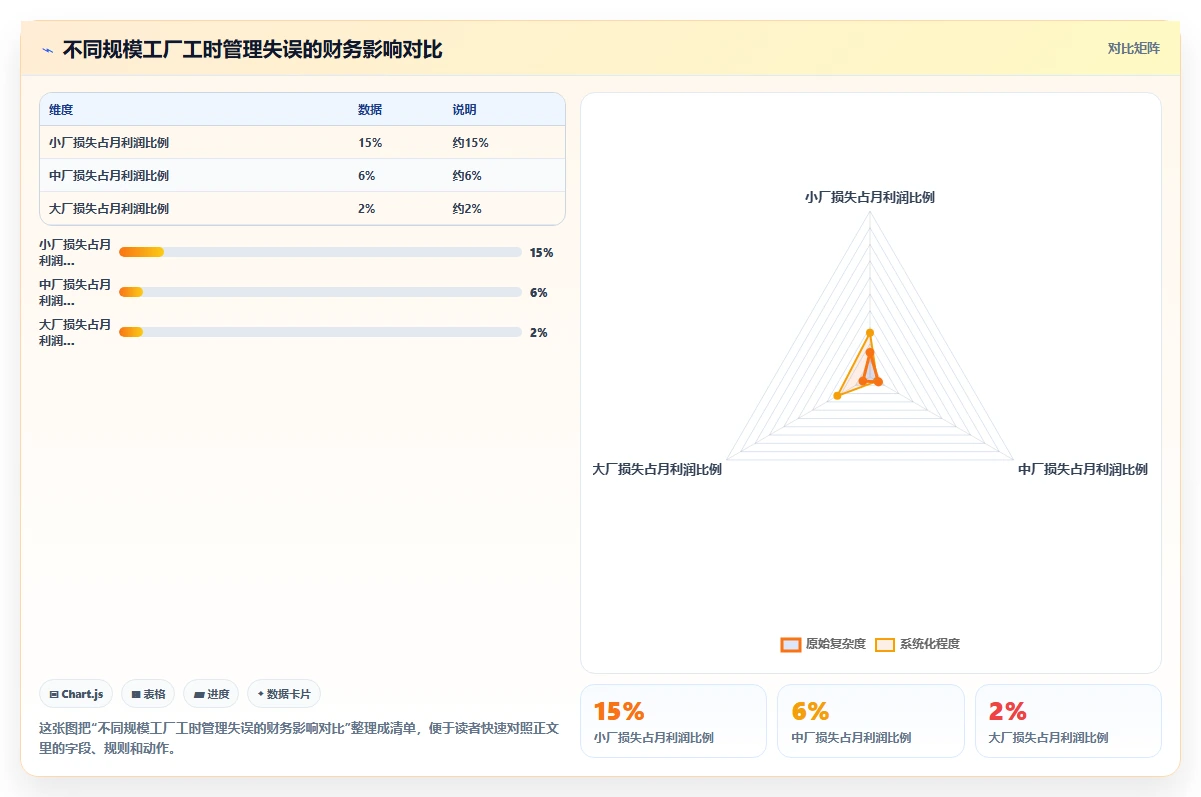Click the 6% value in the table
The width and height of the screenshot is (1201, 797).
pos(366,176)
